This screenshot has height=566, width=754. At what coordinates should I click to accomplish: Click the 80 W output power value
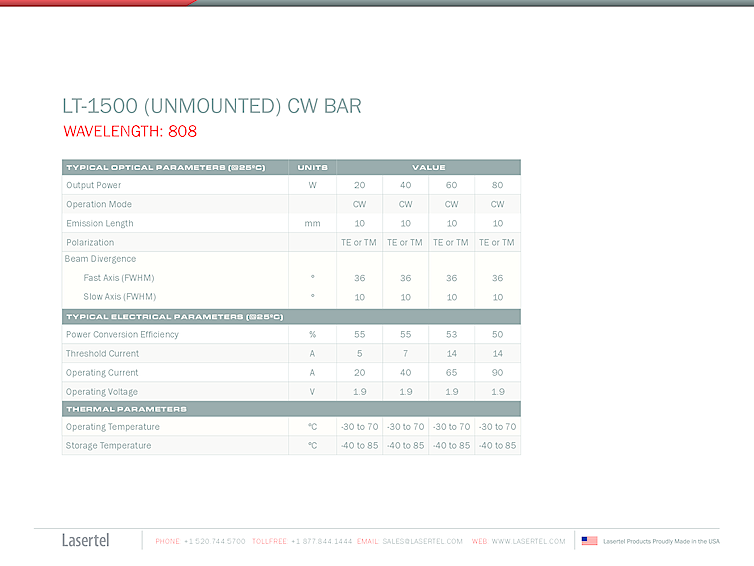[497, 185]
